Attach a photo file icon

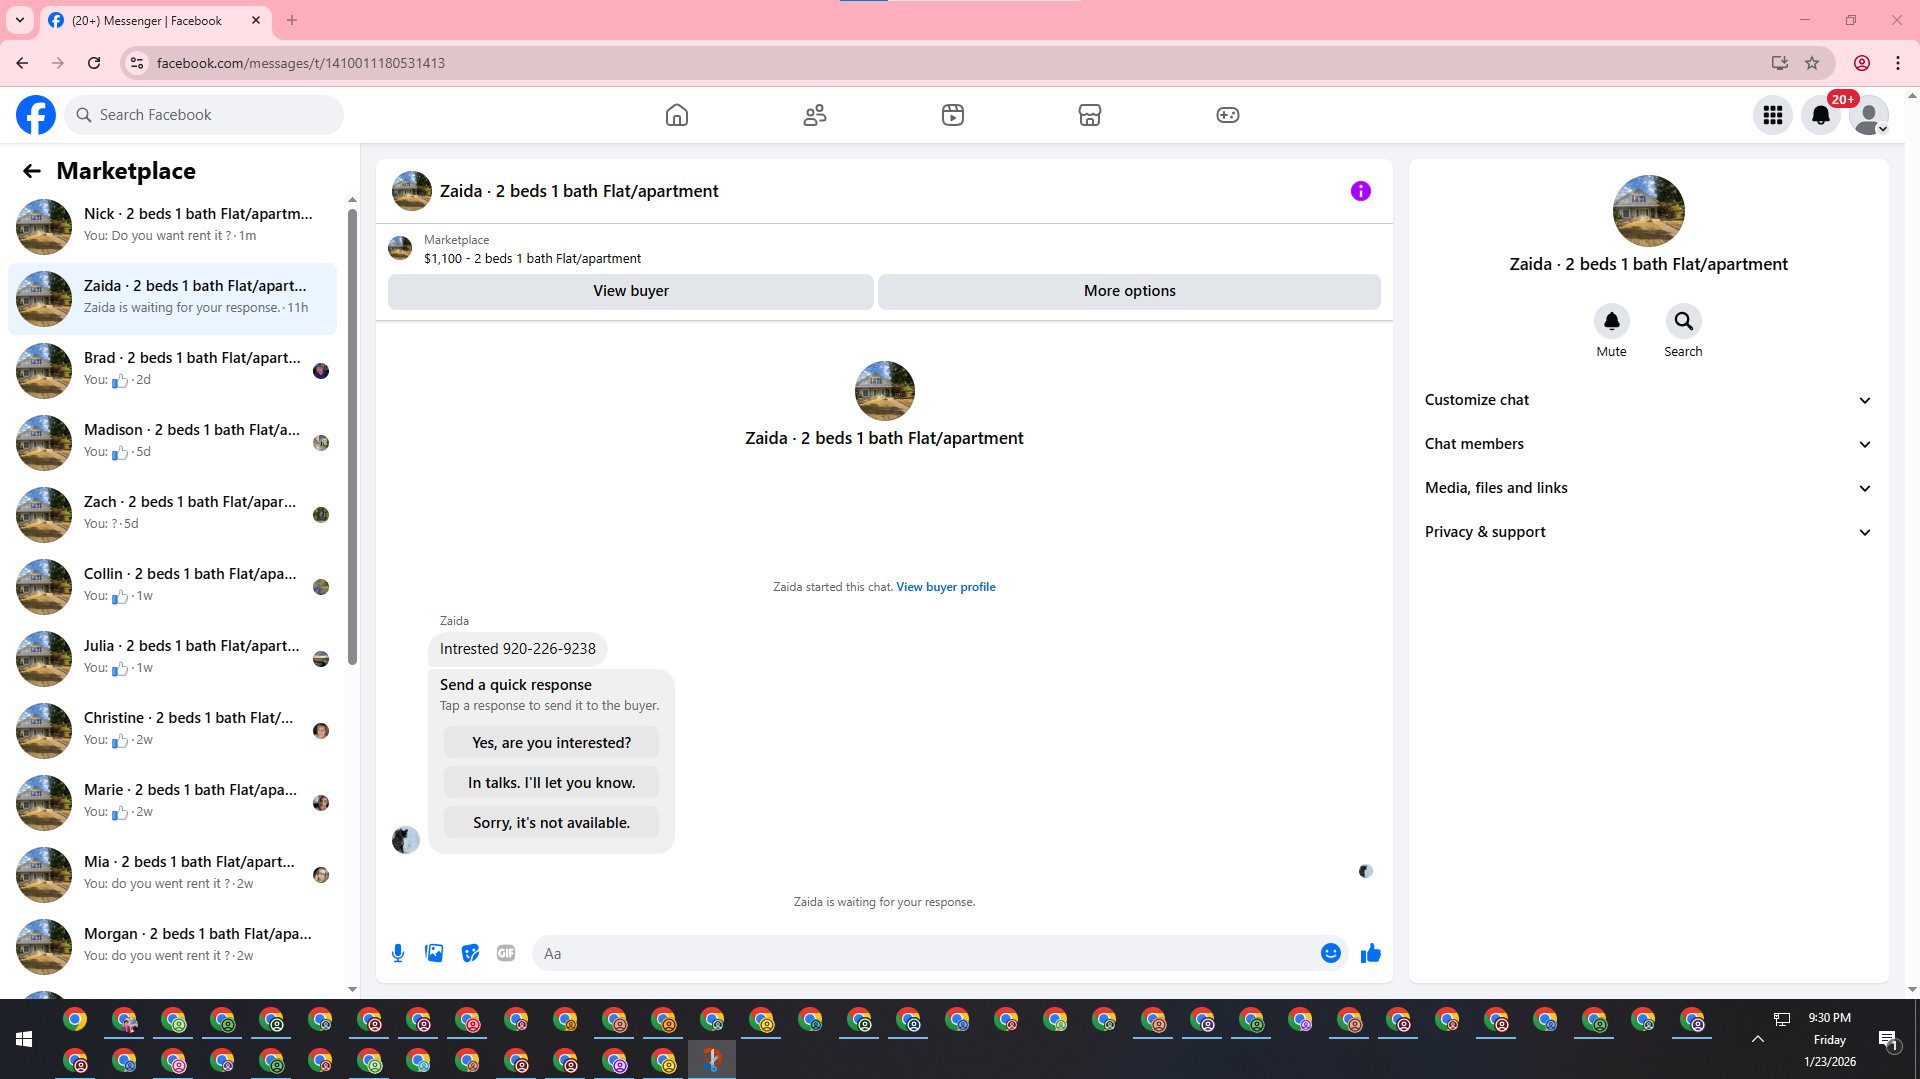click(x=434, y=953)
